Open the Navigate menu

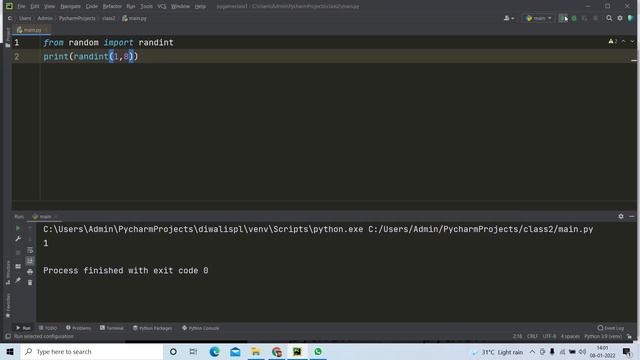tap(70, 7)
